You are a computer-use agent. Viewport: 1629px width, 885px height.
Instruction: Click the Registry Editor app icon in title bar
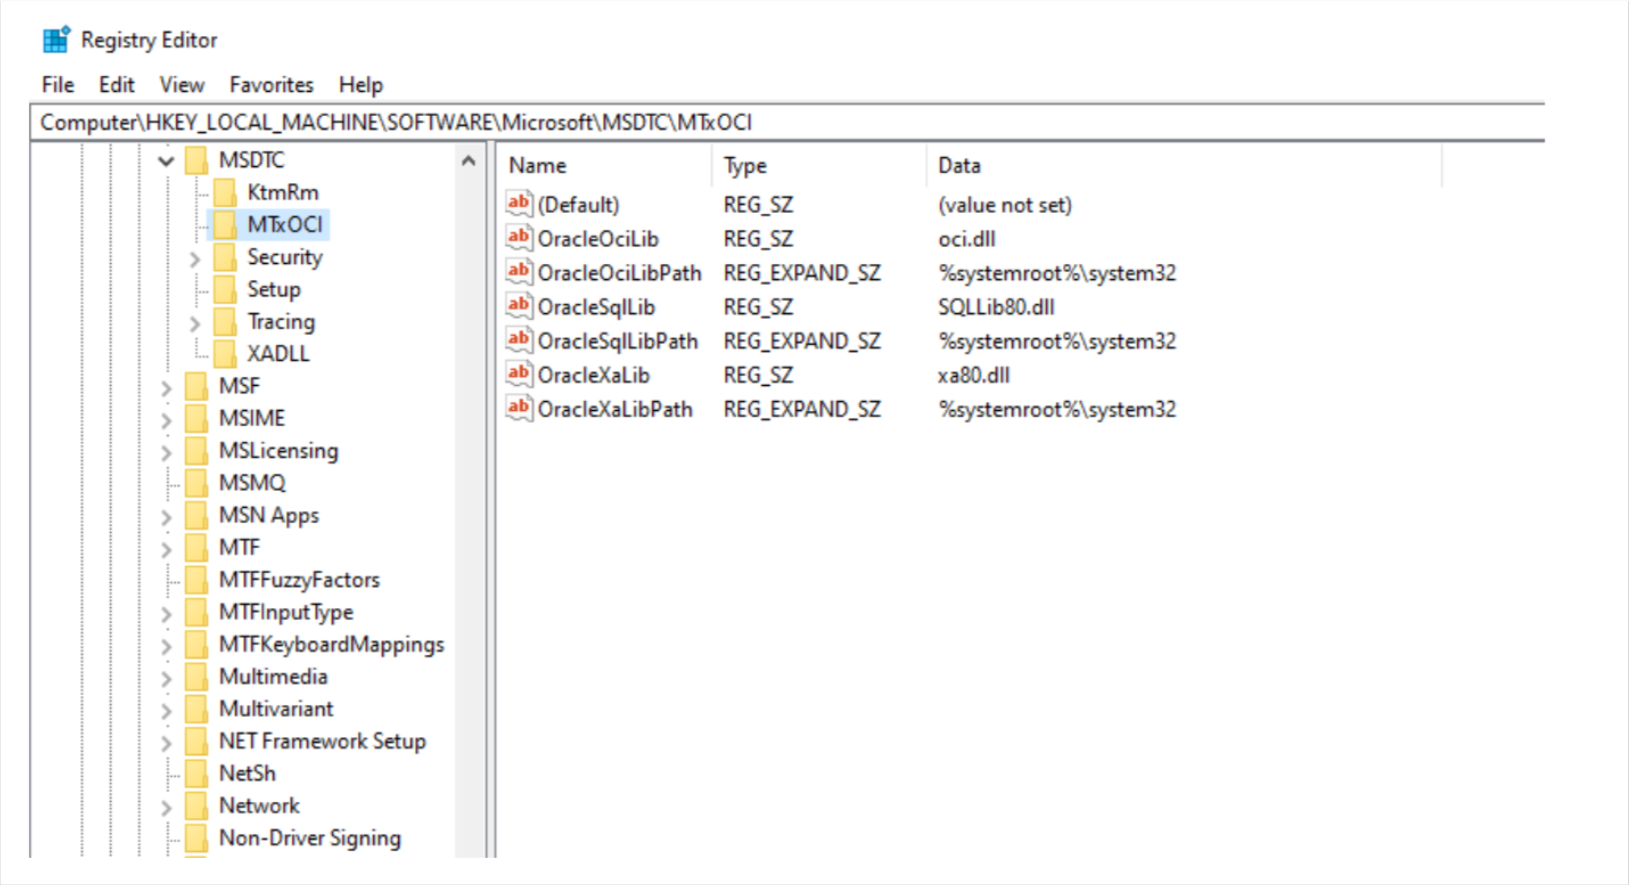pyautogui.click(x=56, y=40)
